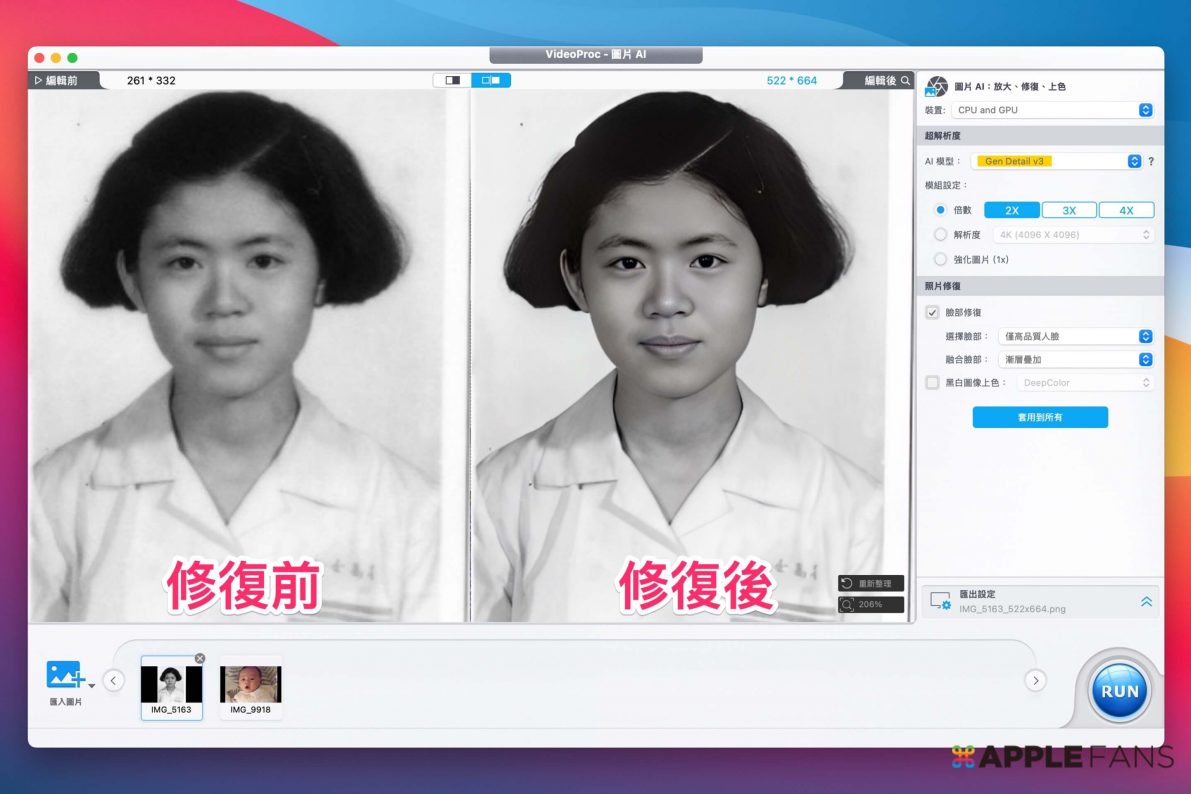
Task: Switch to single-pane overlay compare view
Action: (452, 80)
